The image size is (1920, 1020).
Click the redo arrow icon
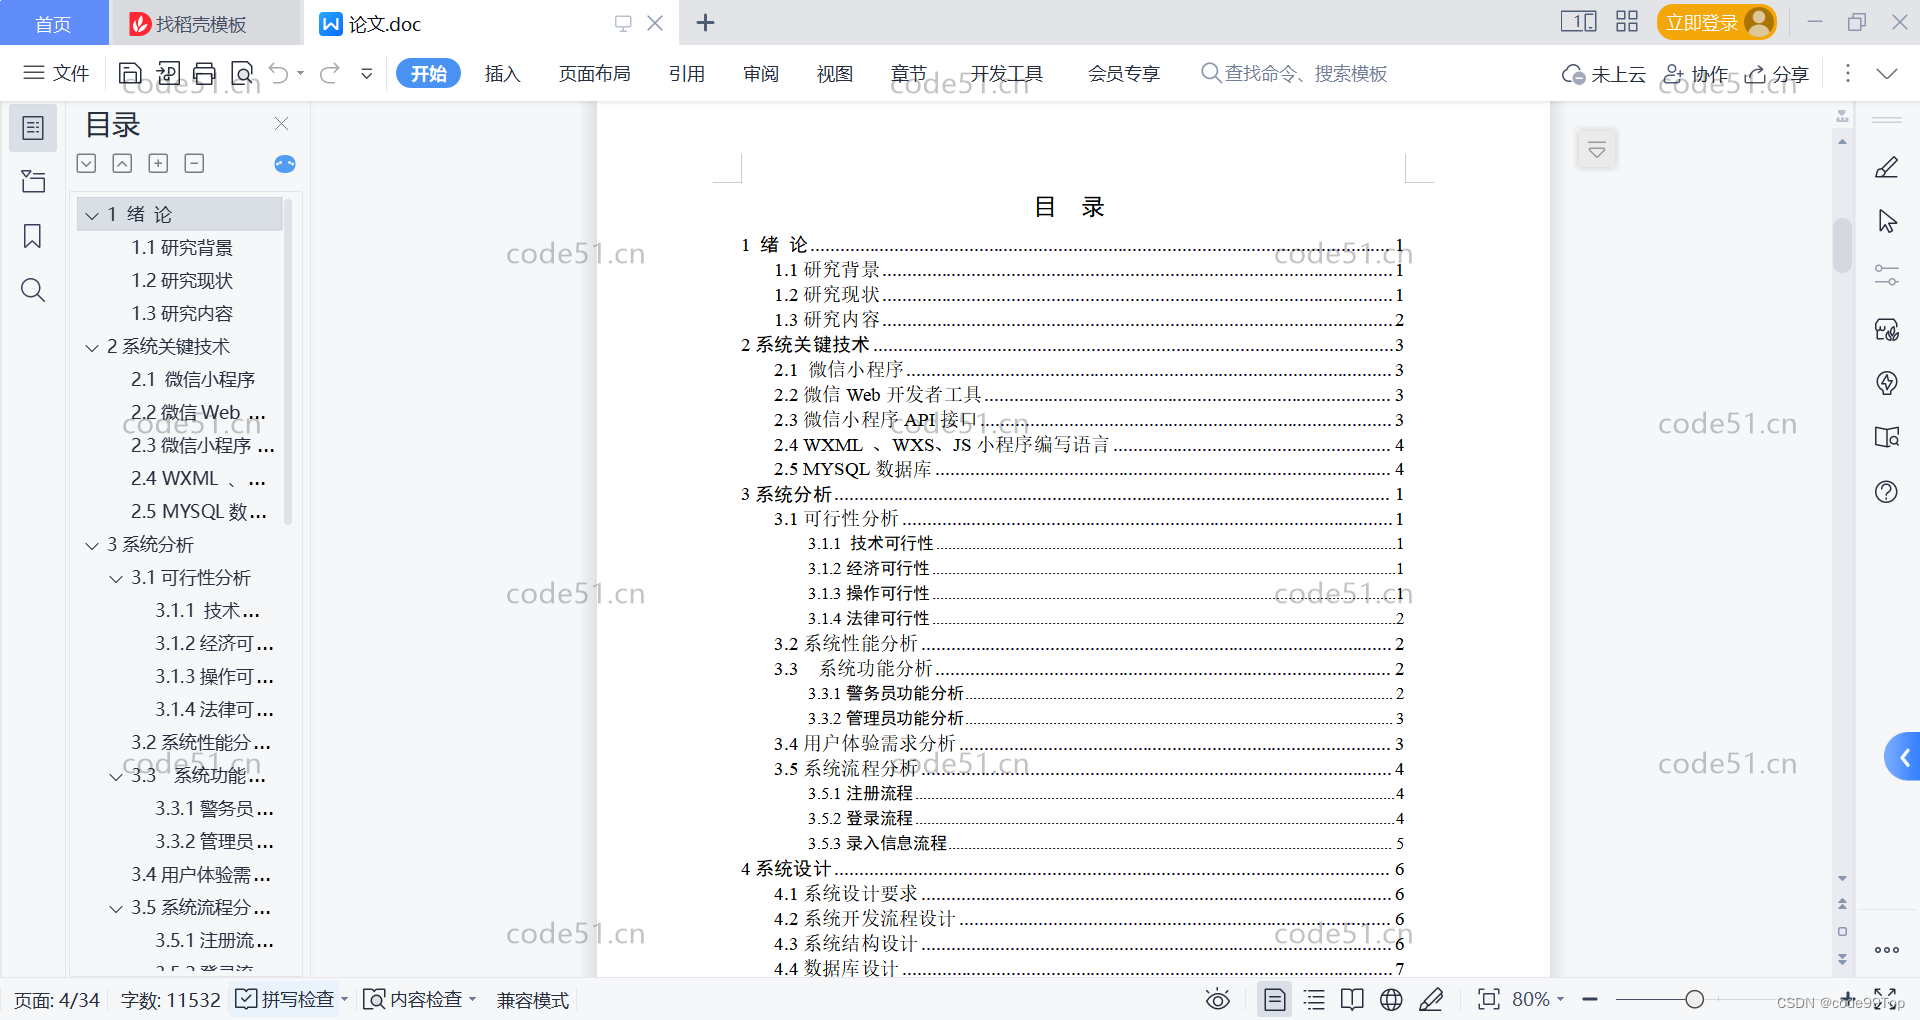[x=330, y=73]
